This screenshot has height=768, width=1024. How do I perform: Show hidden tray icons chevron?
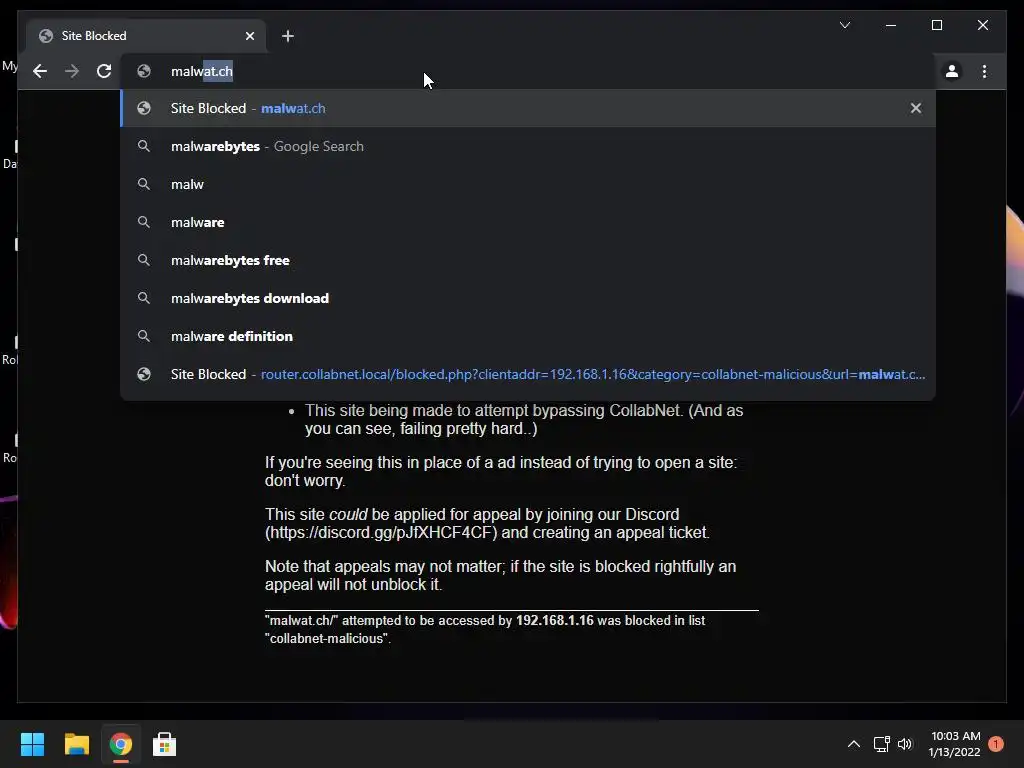(x=854, y=744)
